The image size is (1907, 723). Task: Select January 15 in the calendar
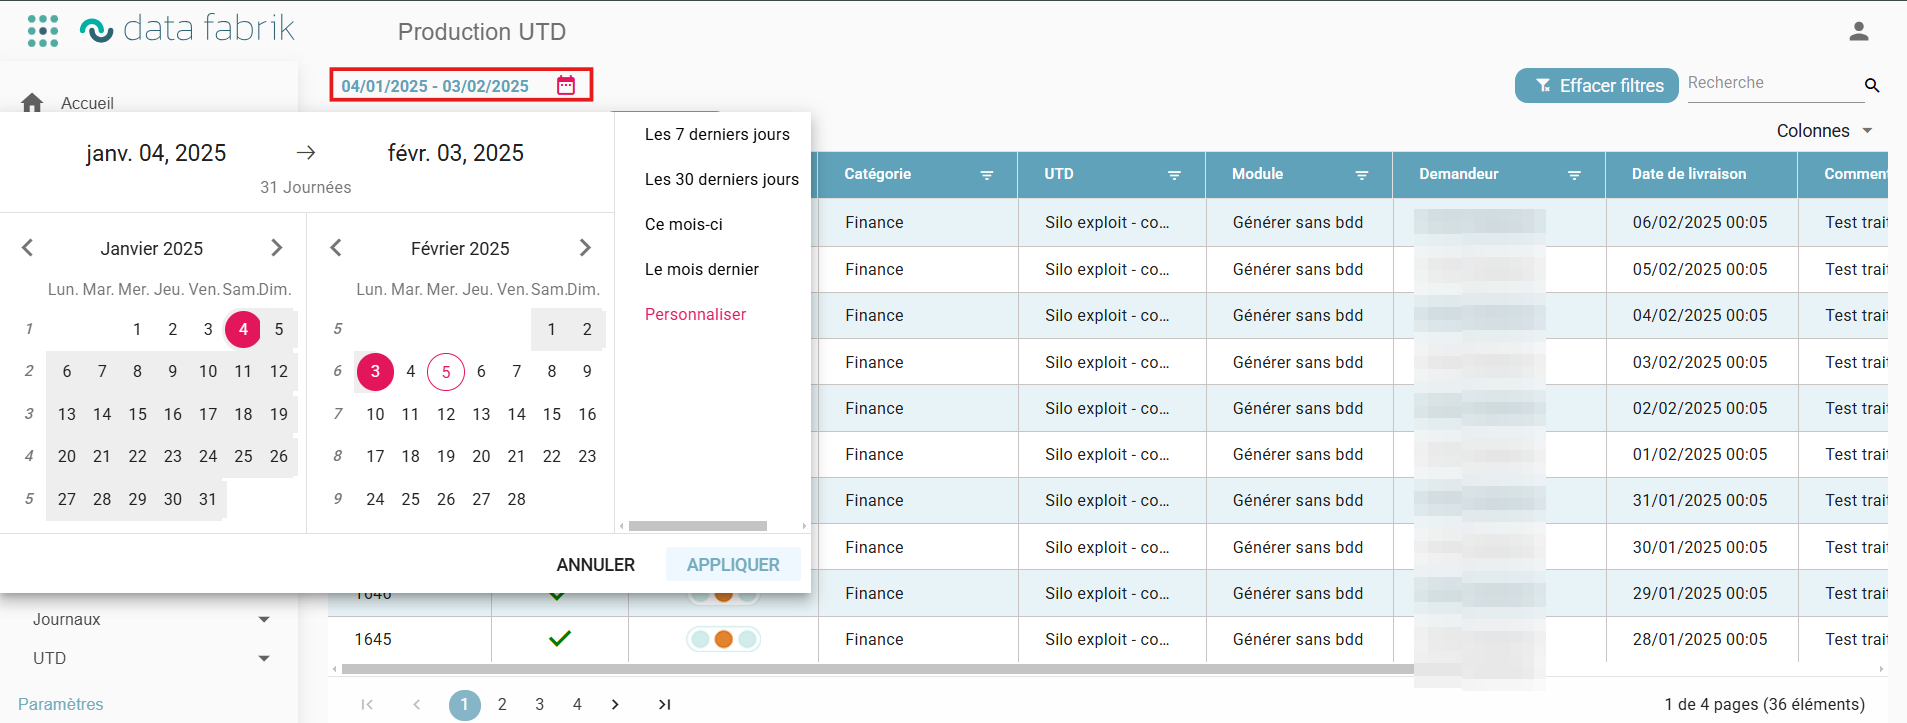tap(137, 414)
